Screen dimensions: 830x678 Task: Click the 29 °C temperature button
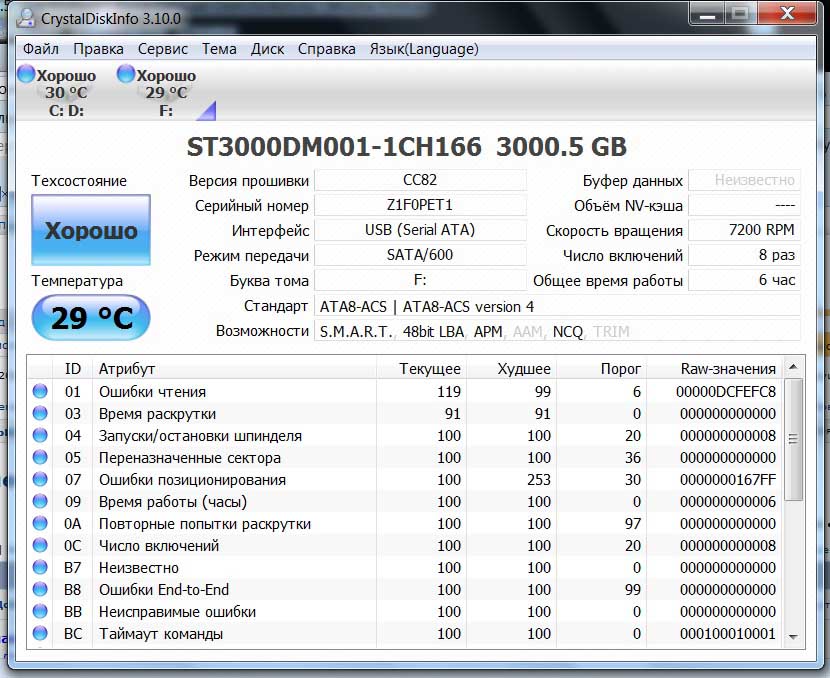click(91, 319)
